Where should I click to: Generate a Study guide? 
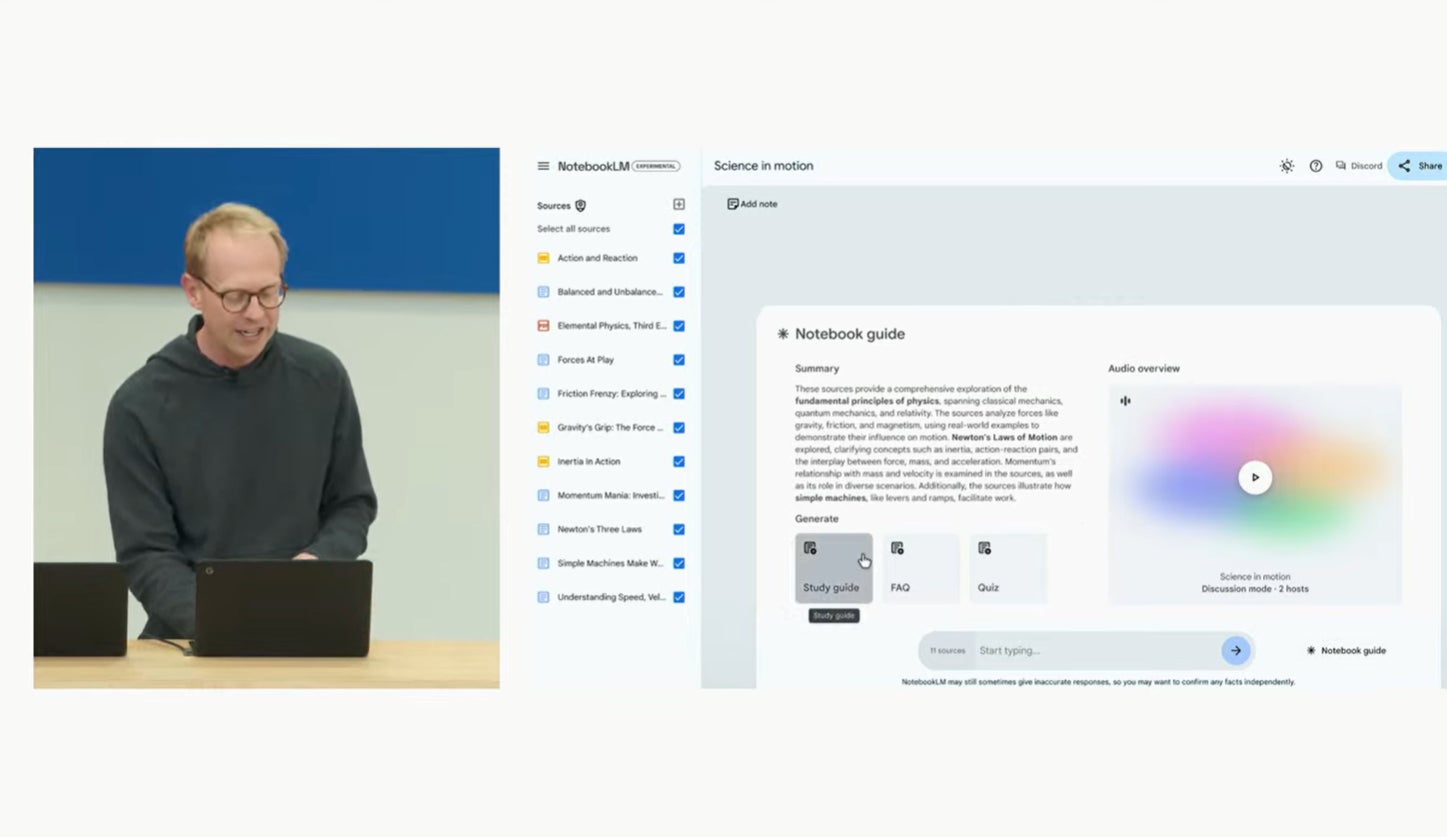(x=833, y=568)
